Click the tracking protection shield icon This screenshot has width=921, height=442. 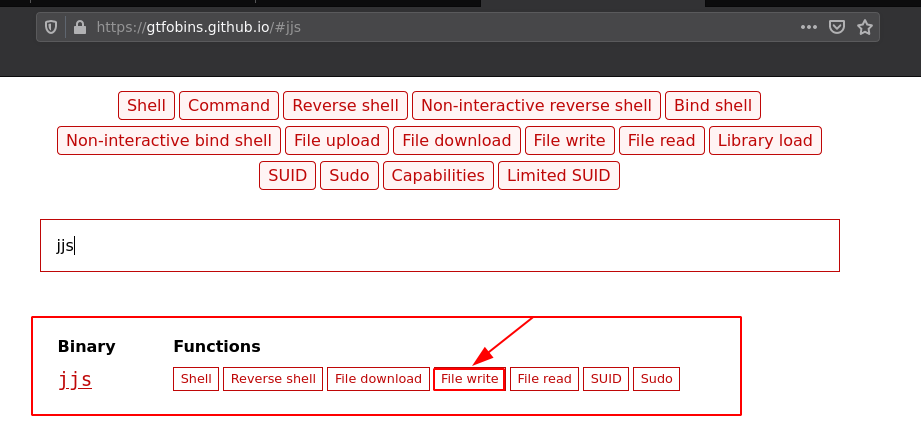[x=53, y=27]
